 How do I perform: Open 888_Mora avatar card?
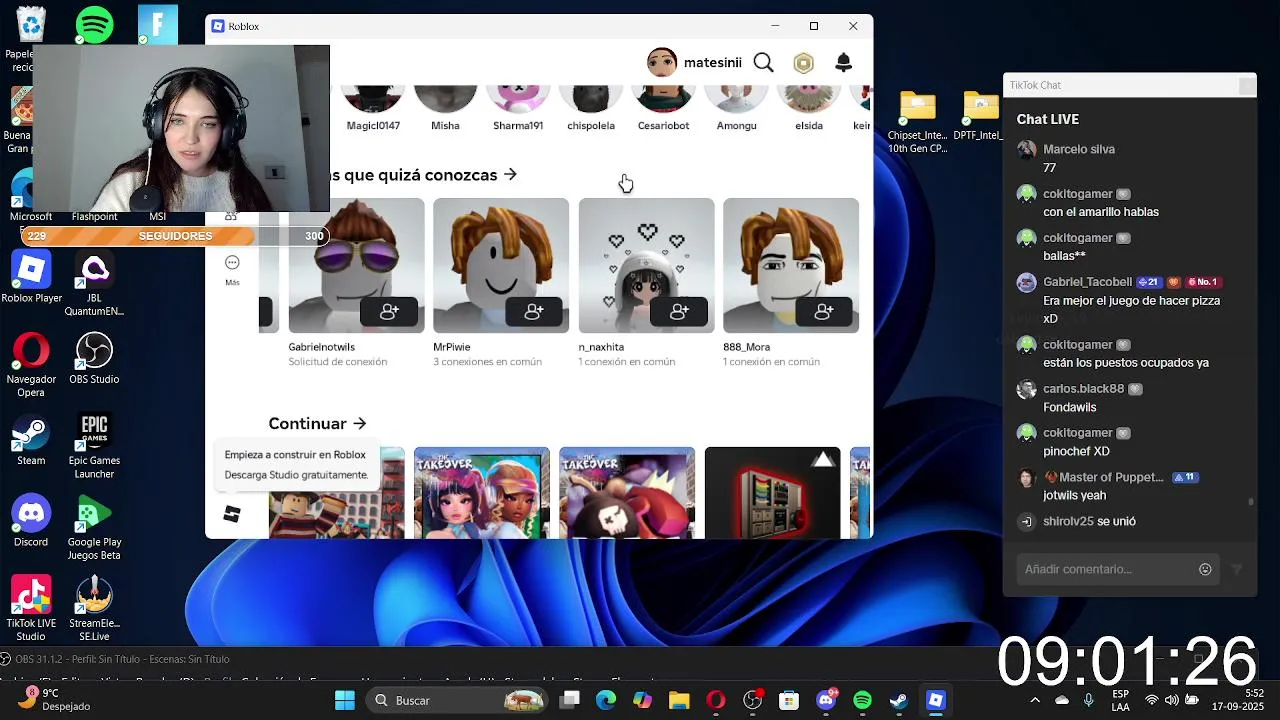tap(791, 265)
